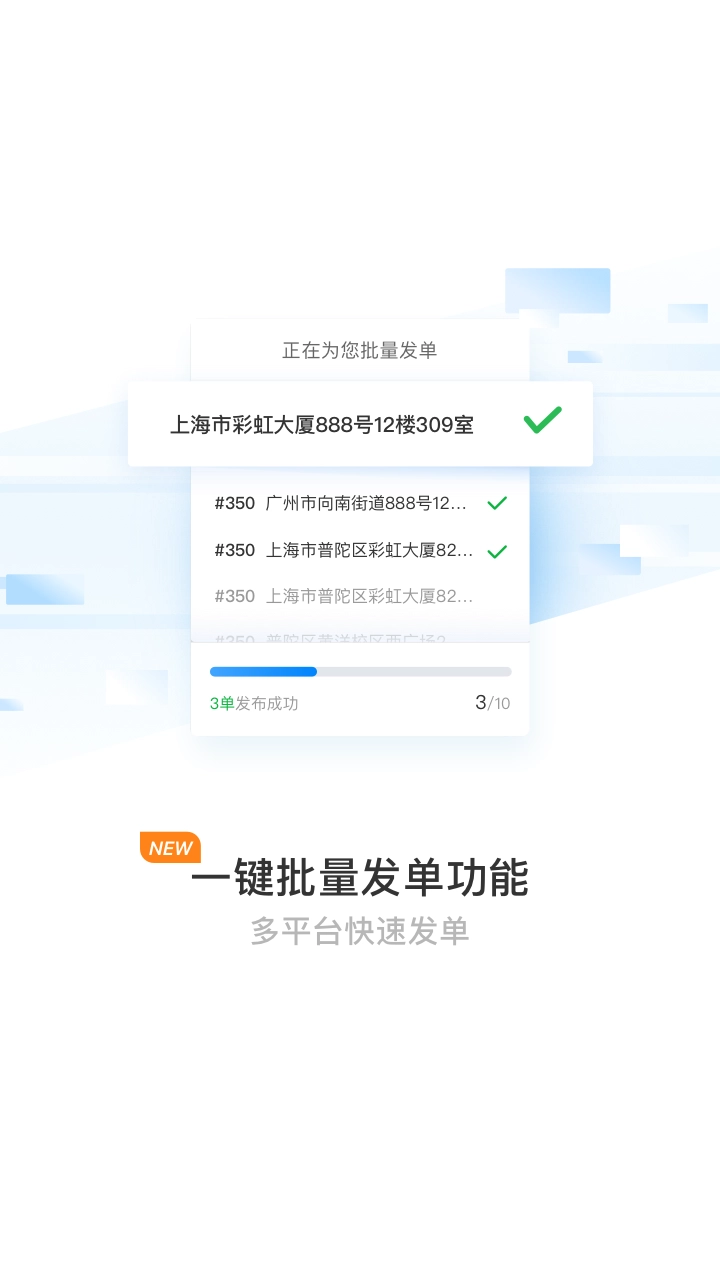Tap the 3/10 progress counter
The height and width of the screenshot is (1280, 720).
pyautogui.click(x=492, y=703)
